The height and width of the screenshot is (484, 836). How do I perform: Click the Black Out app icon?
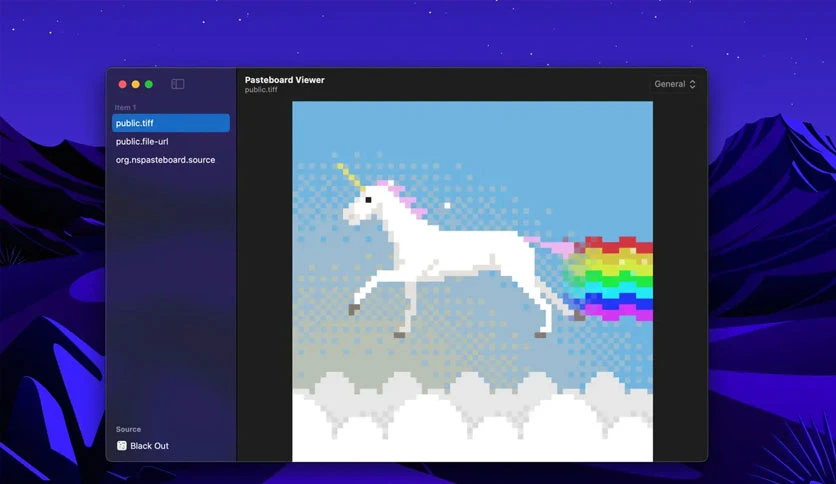(122, 446)
